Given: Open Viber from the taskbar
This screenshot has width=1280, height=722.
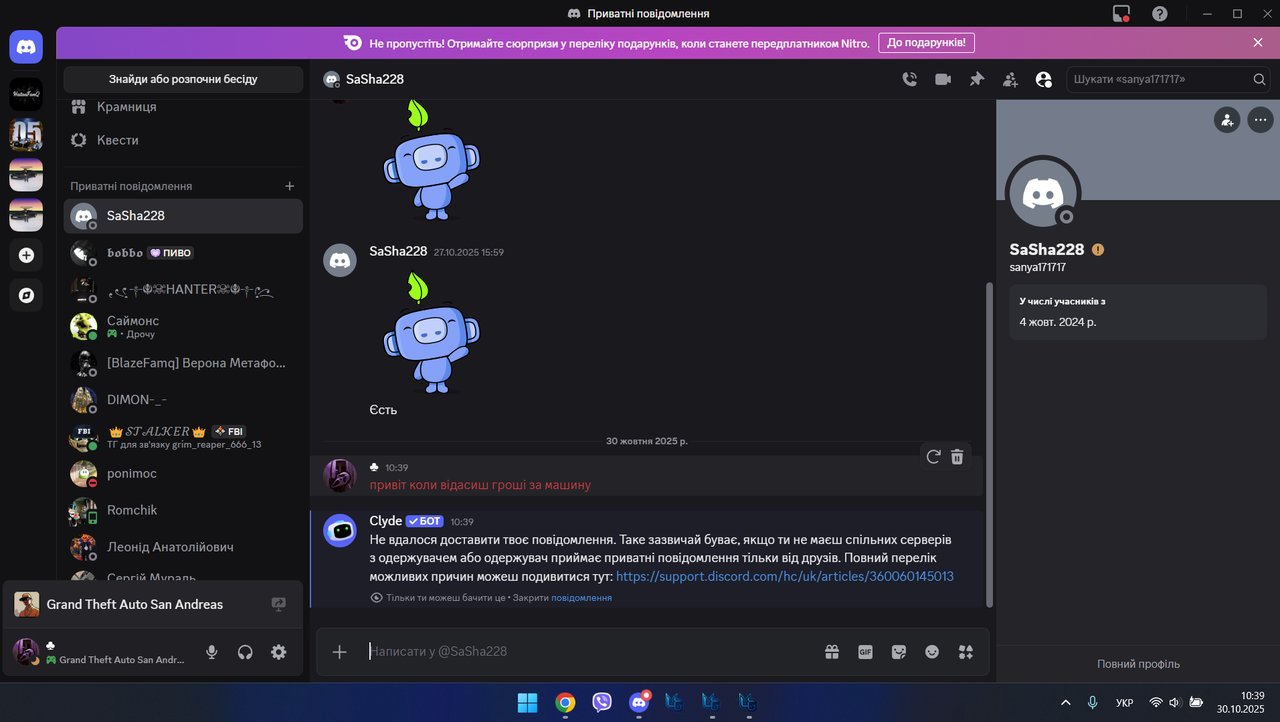Looking at the screenshot, I should tap(602, 703).
